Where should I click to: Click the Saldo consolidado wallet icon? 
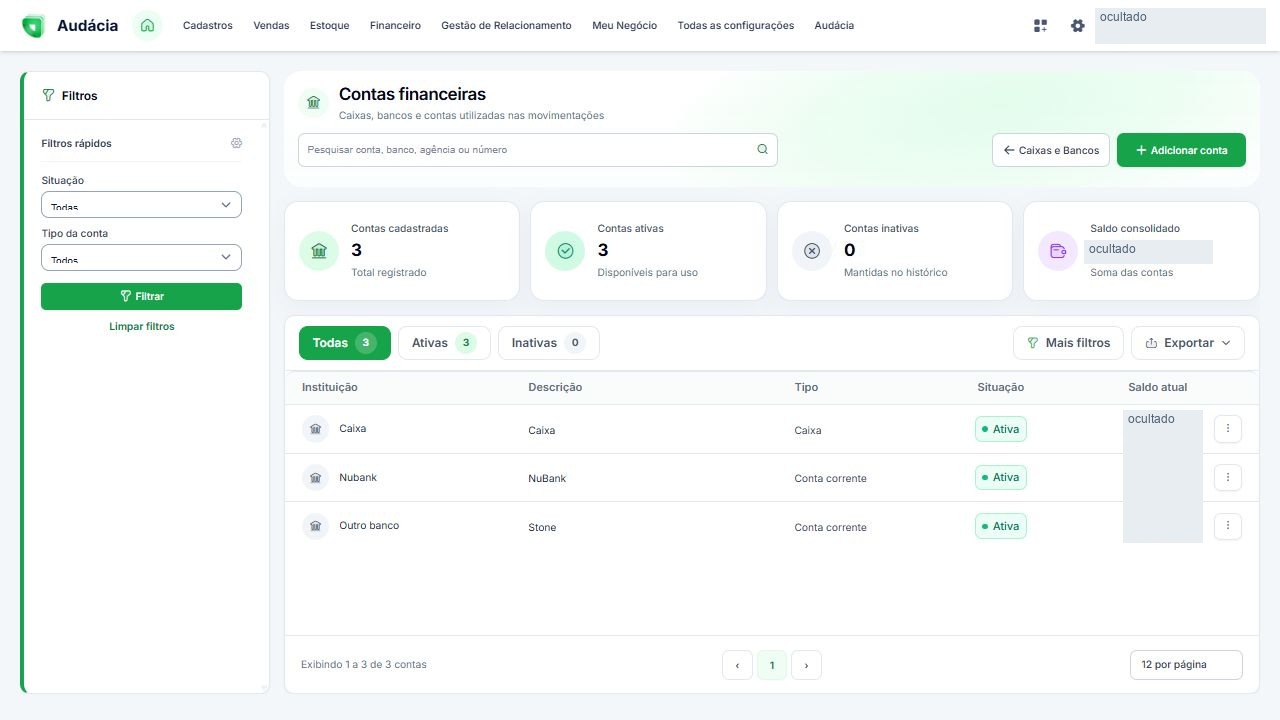tap(1058, 251)
